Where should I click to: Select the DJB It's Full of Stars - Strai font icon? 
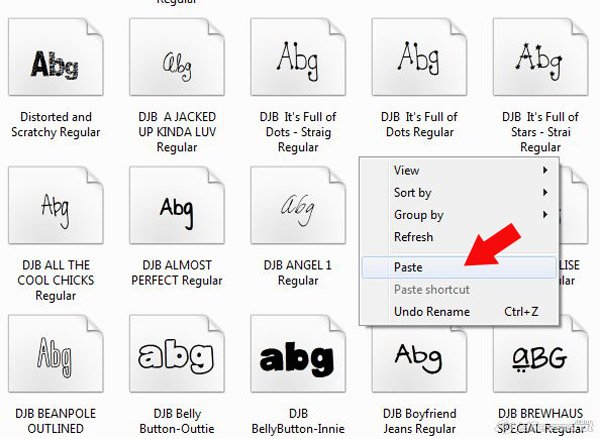point(540,57)
